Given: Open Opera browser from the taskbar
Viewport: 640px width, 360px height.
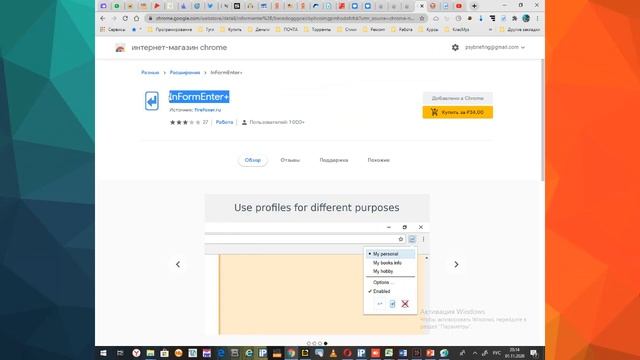Looking at the screenshot, I should [347, 353].
